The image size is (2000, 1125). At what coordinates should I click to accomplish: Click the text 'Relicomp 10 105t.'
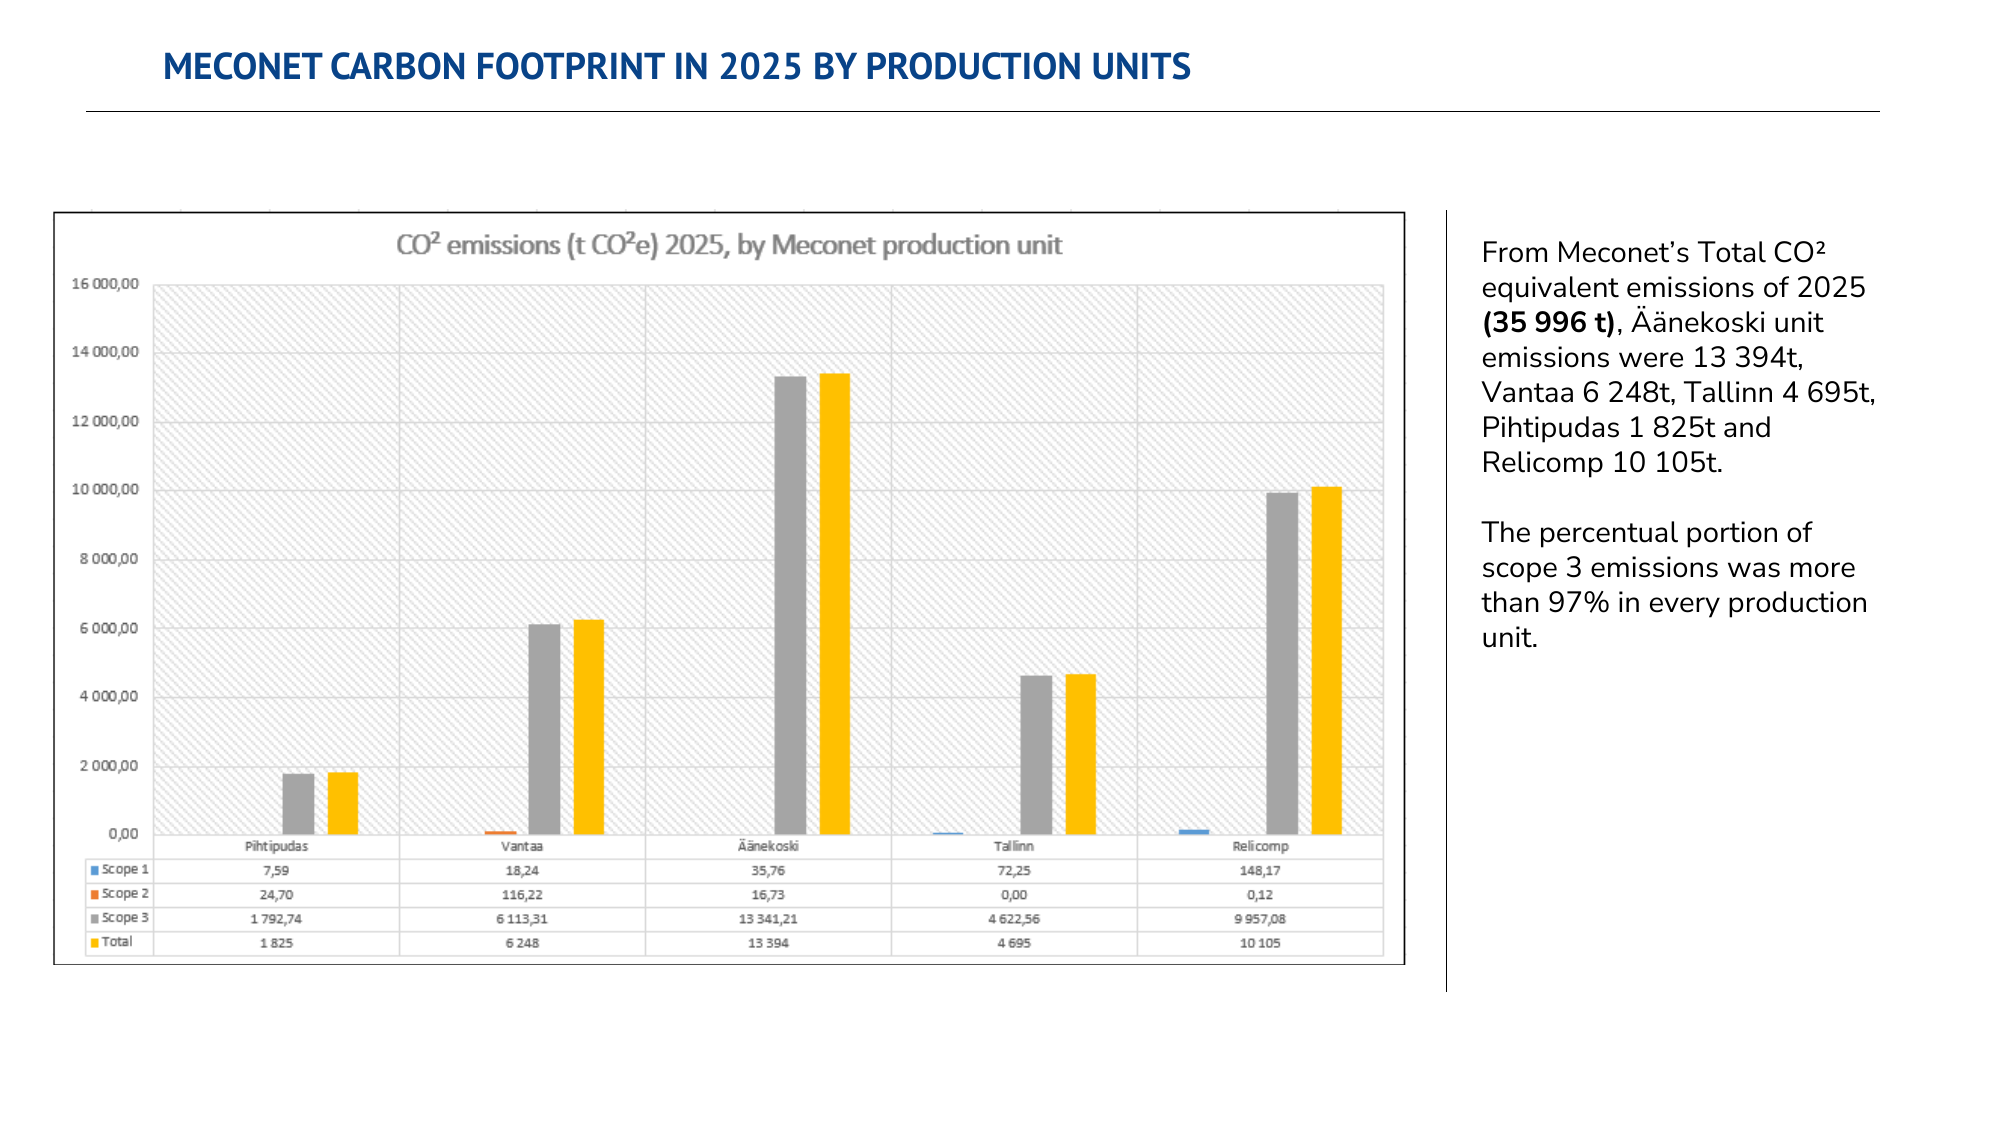tap(1602, 463)
